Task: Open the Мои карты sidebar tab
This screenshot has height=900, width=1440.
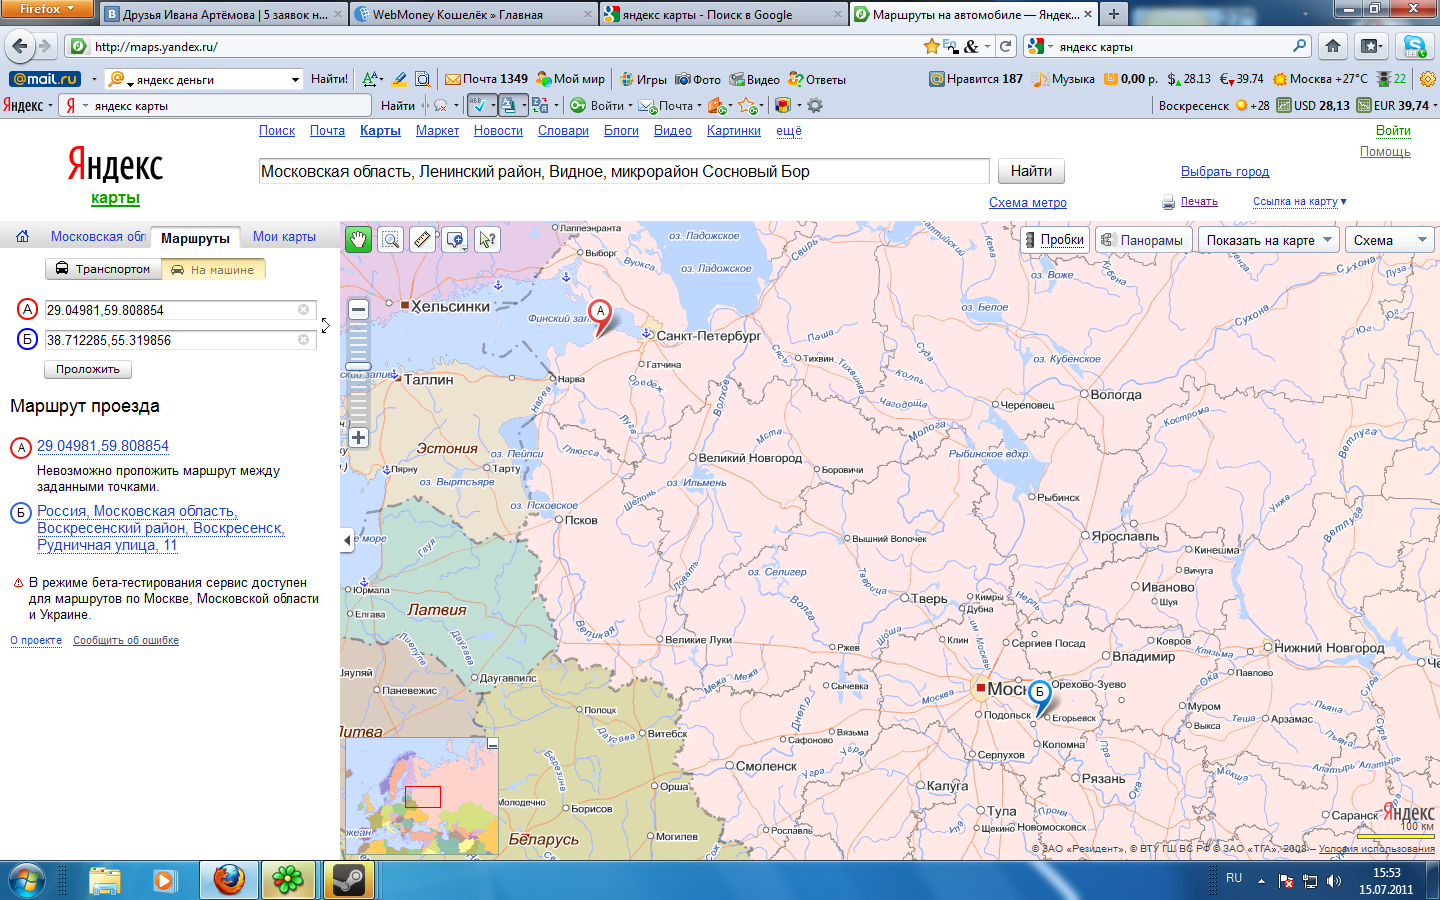Action: tap(284, 237)
